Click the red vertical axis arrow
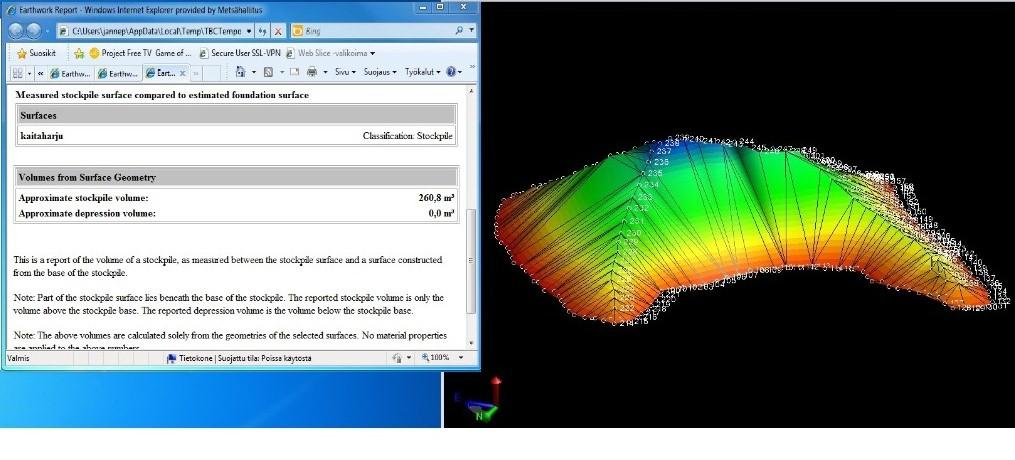1015x460 pixels. (x=496, y=391)
